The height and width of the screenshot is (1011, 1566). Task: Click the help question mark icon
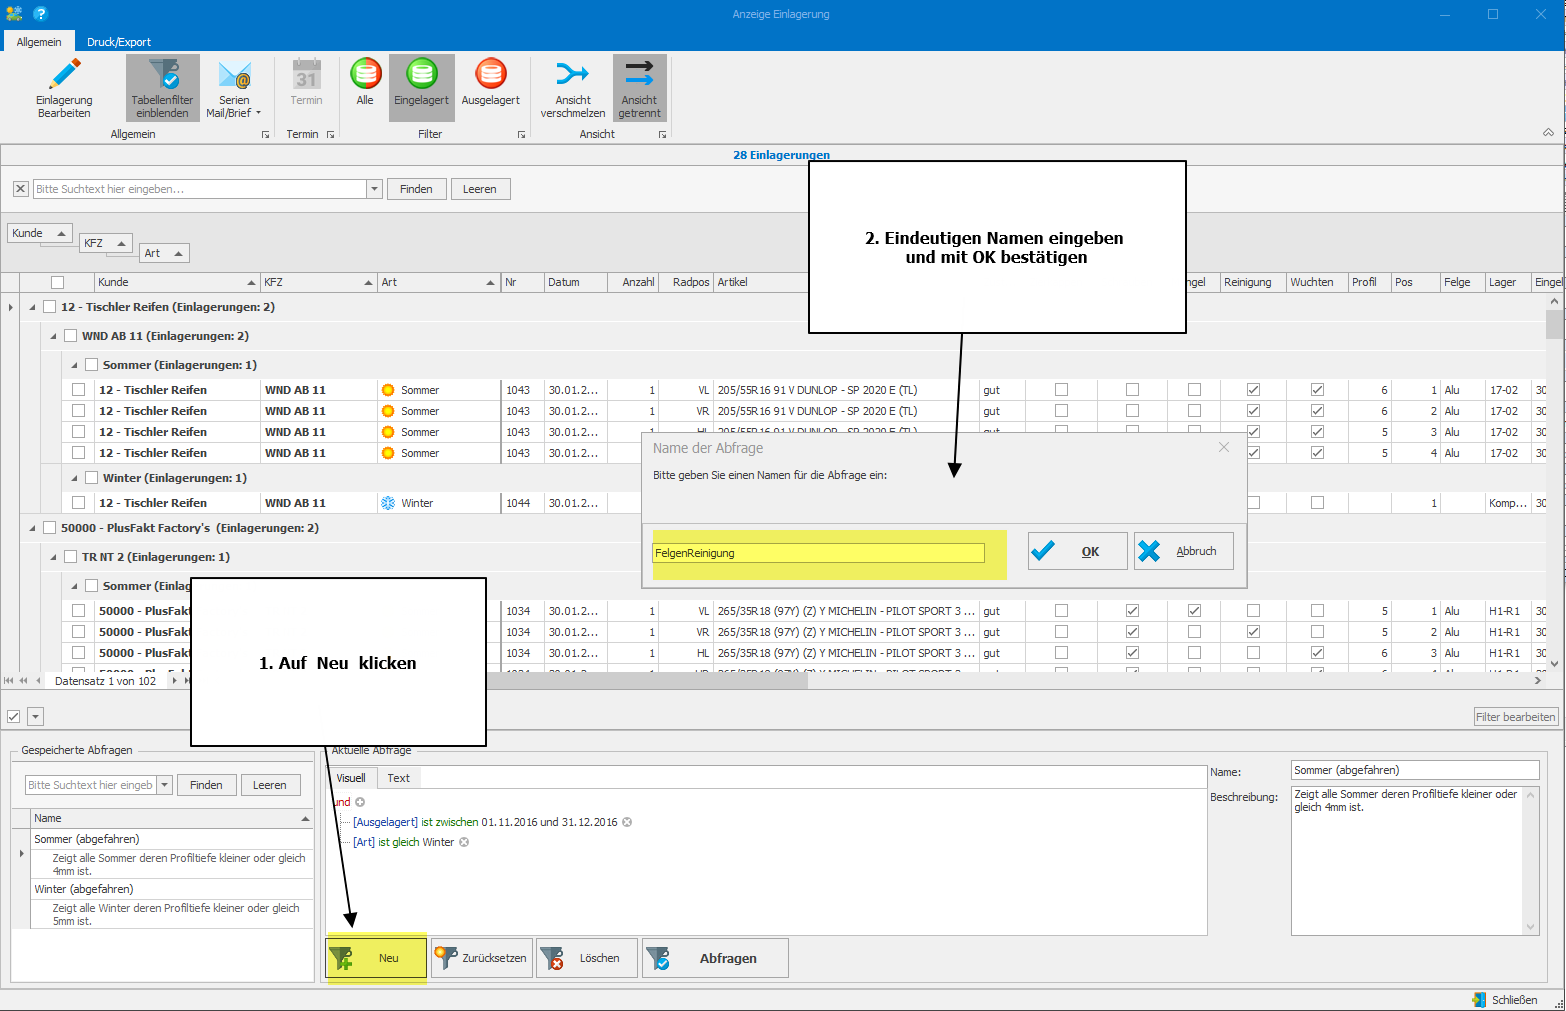(40, 14)
